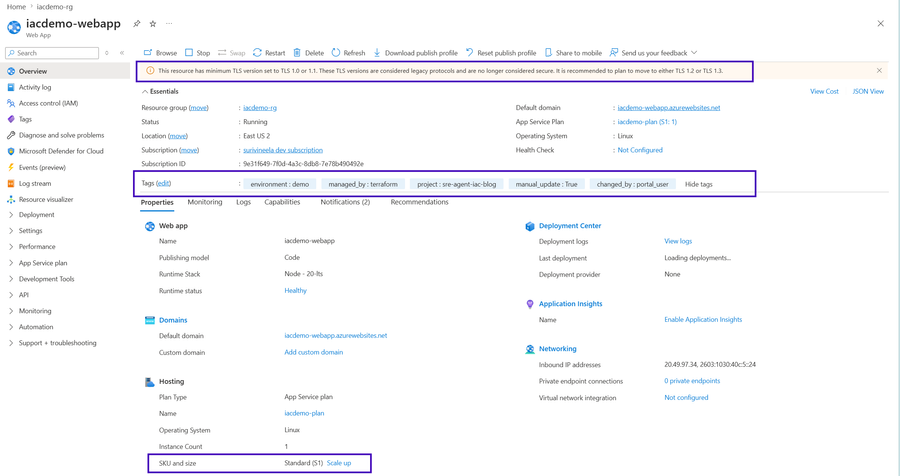The height and width of the screenshot is (476, 900).
Task: Open iacdemo-rg resource group link
Action: click(260, 108)
